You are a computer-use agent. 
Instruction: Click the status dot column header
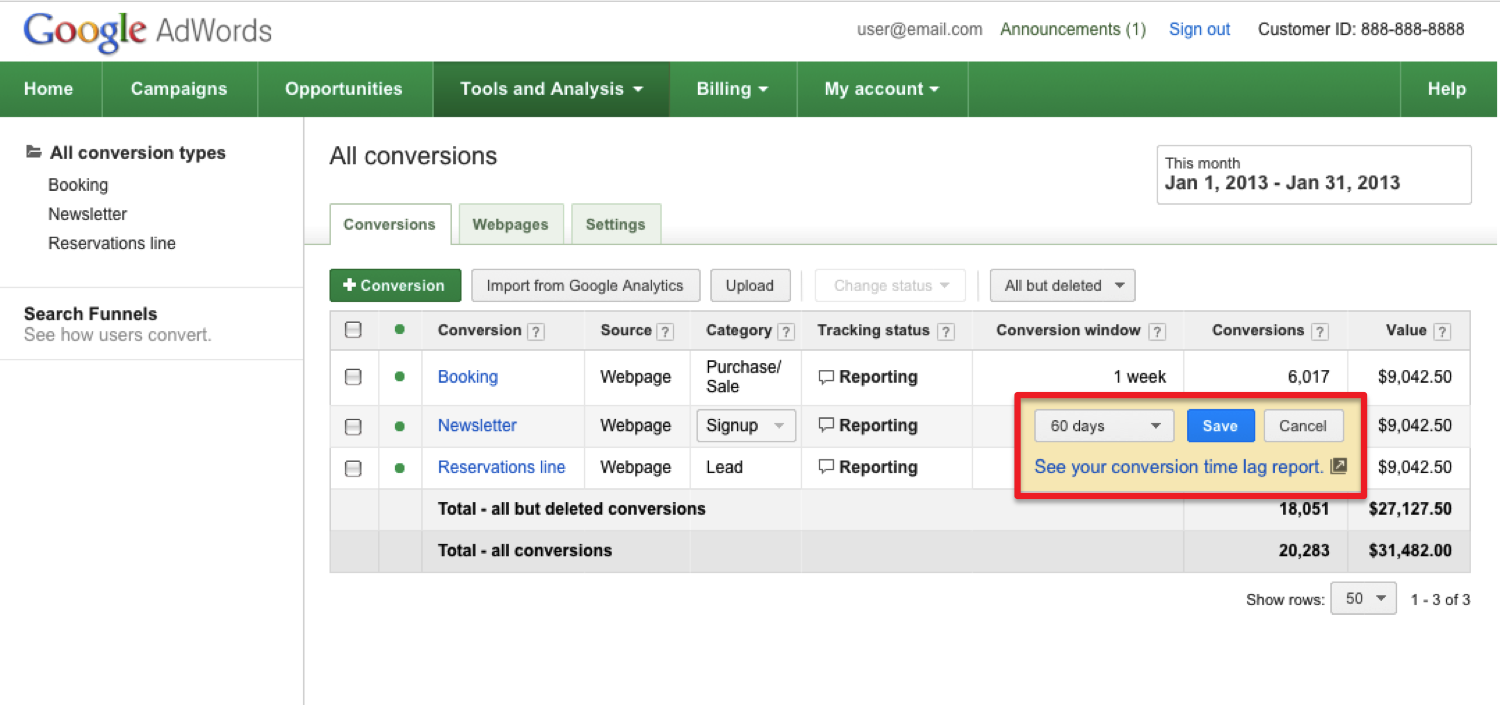(x=400, y=329)
